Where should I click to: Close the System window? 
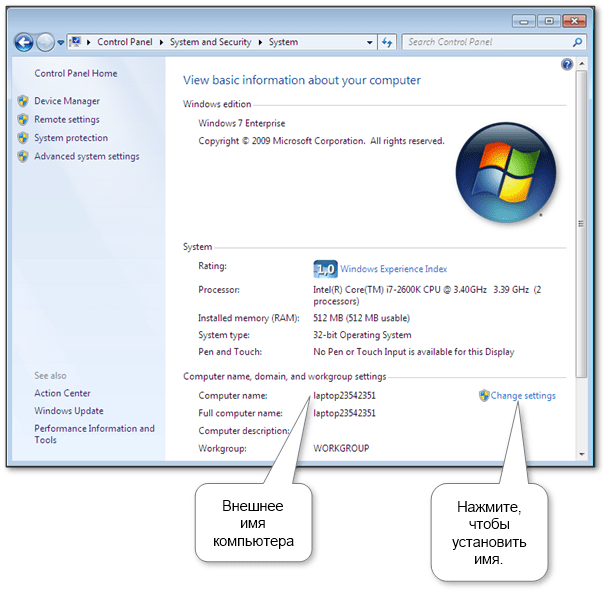[x=574, y=21]
